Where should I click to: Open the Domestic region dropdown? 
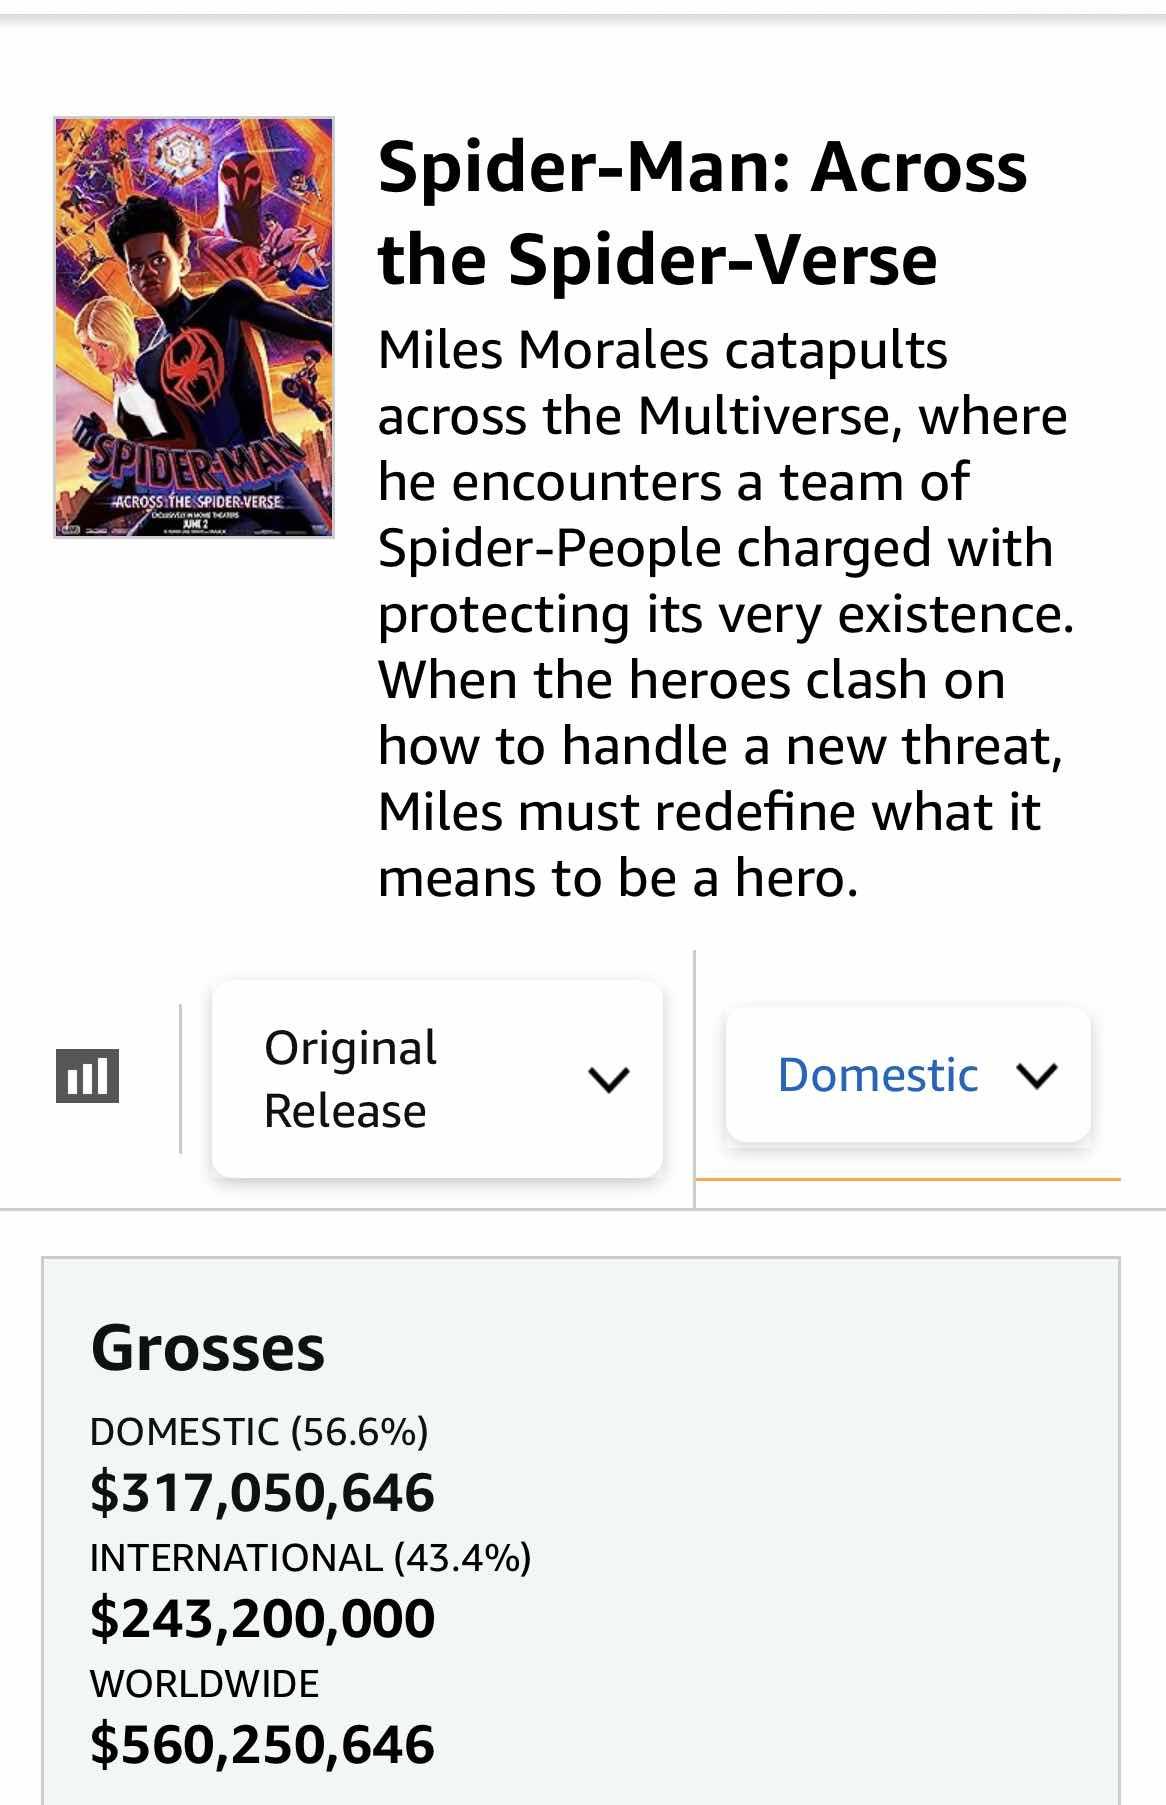tap(906, 1075)
